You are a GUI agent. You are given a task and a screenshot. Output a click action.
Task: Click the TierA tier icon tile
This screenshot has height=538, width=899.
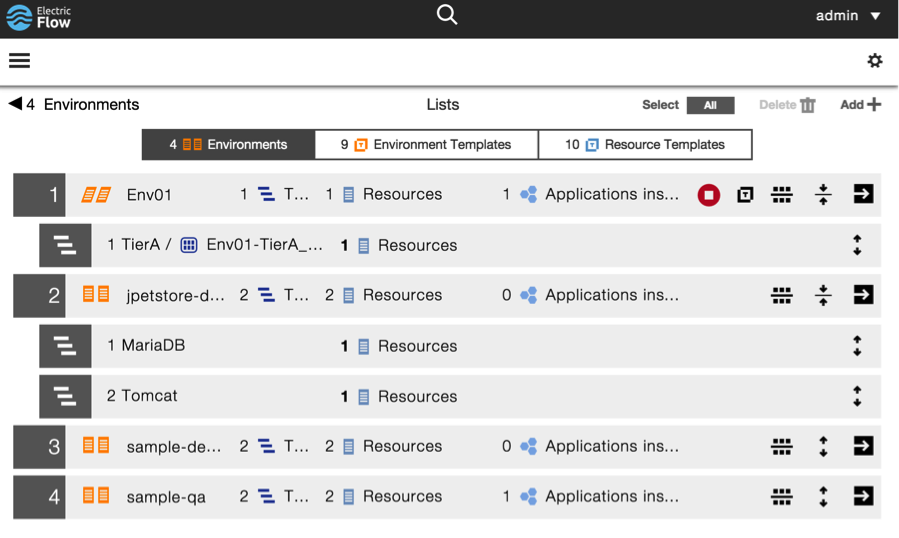coord(65,245)
